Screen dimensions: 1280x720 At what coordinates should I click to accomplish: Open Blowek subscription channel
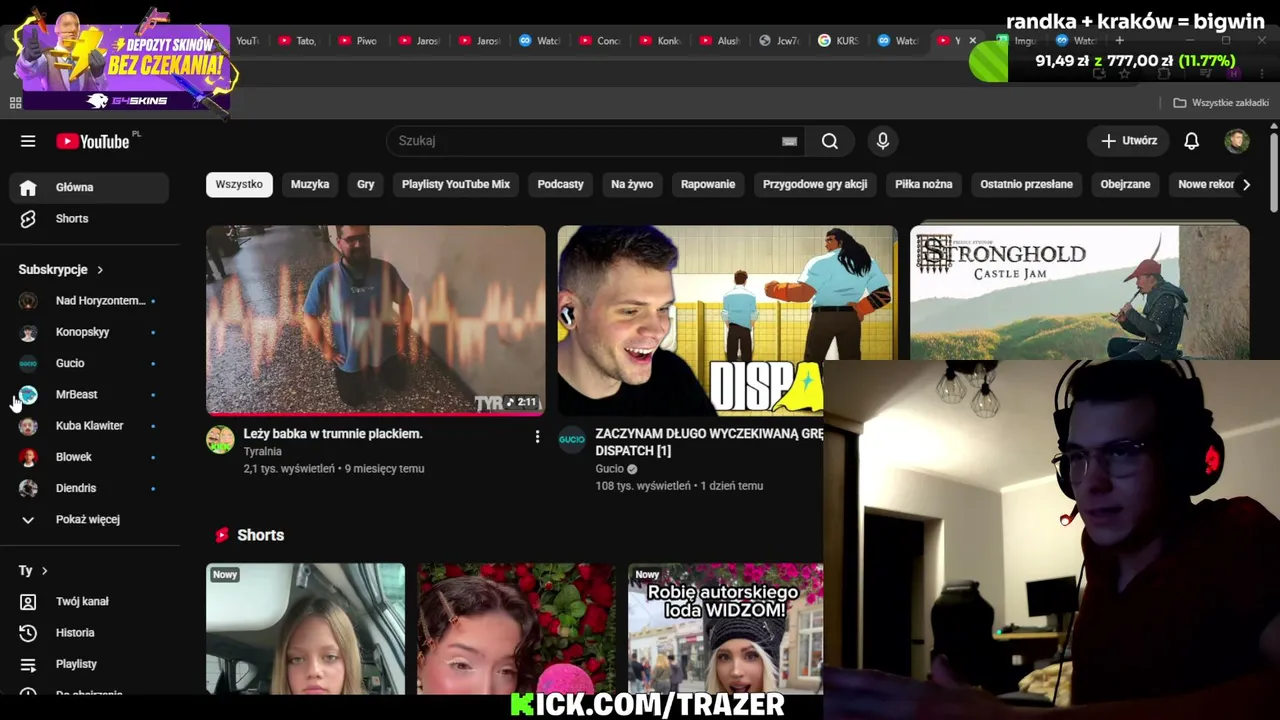(x=89, y=457)
